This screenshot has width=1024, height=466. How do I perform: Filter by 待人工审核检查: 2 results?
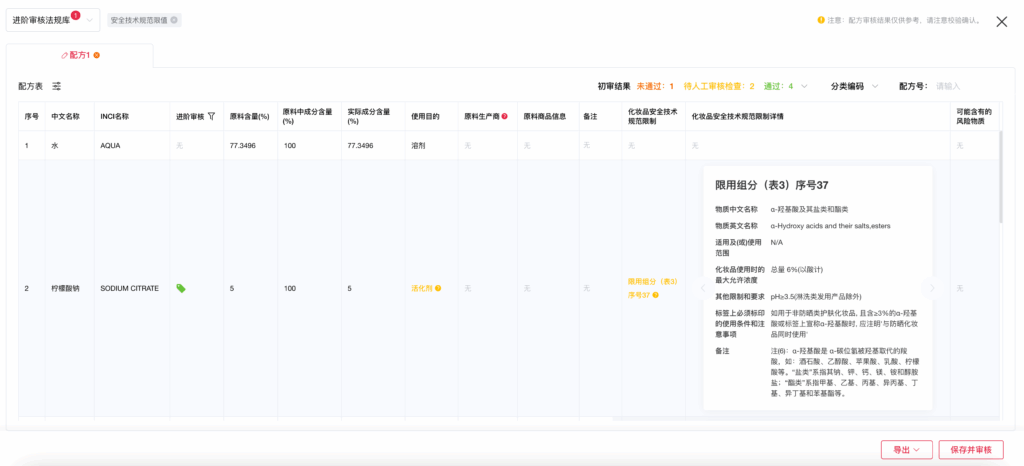(719, 86)
